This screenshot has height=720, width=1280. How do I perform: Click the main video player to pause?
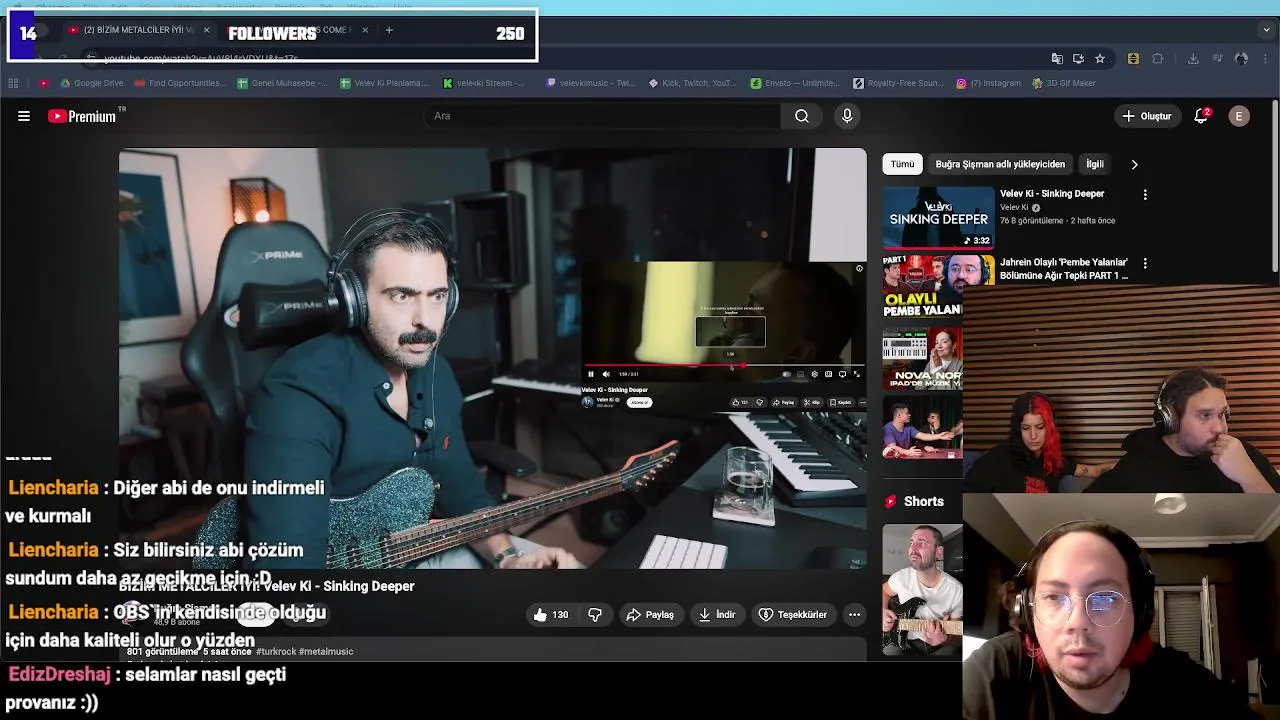(493, 358)
